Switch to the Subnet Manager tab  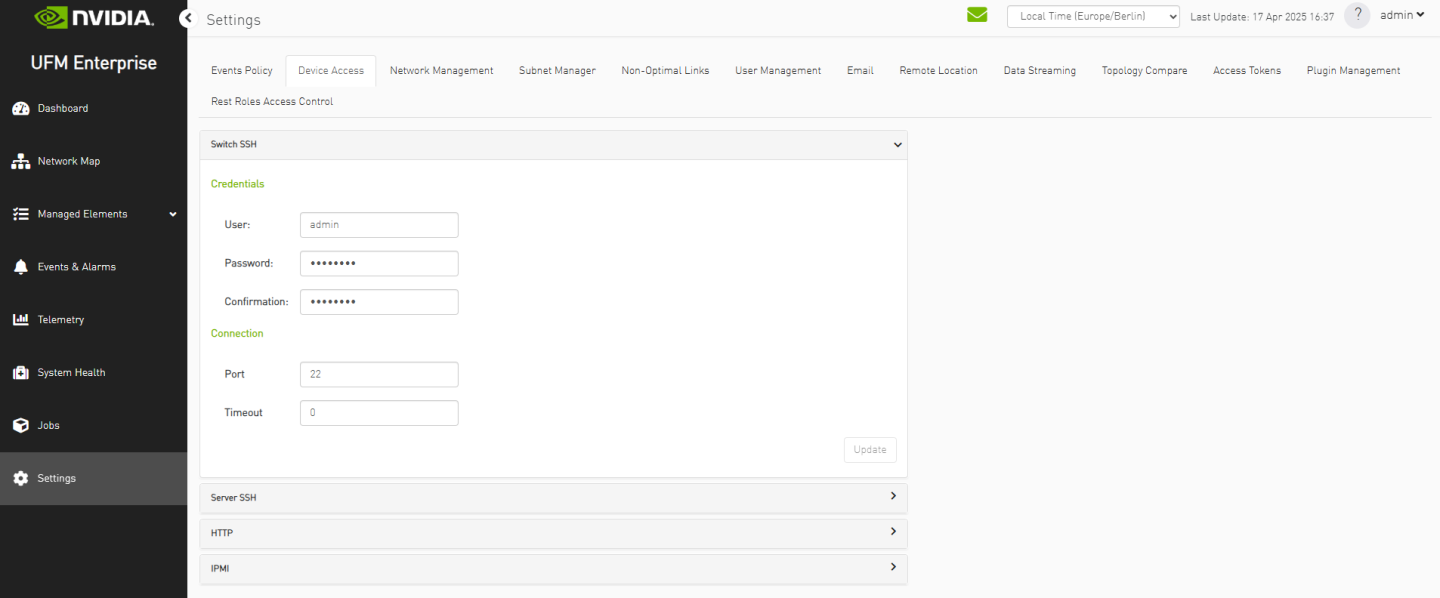pyautogui.click(x=557, y=71)
